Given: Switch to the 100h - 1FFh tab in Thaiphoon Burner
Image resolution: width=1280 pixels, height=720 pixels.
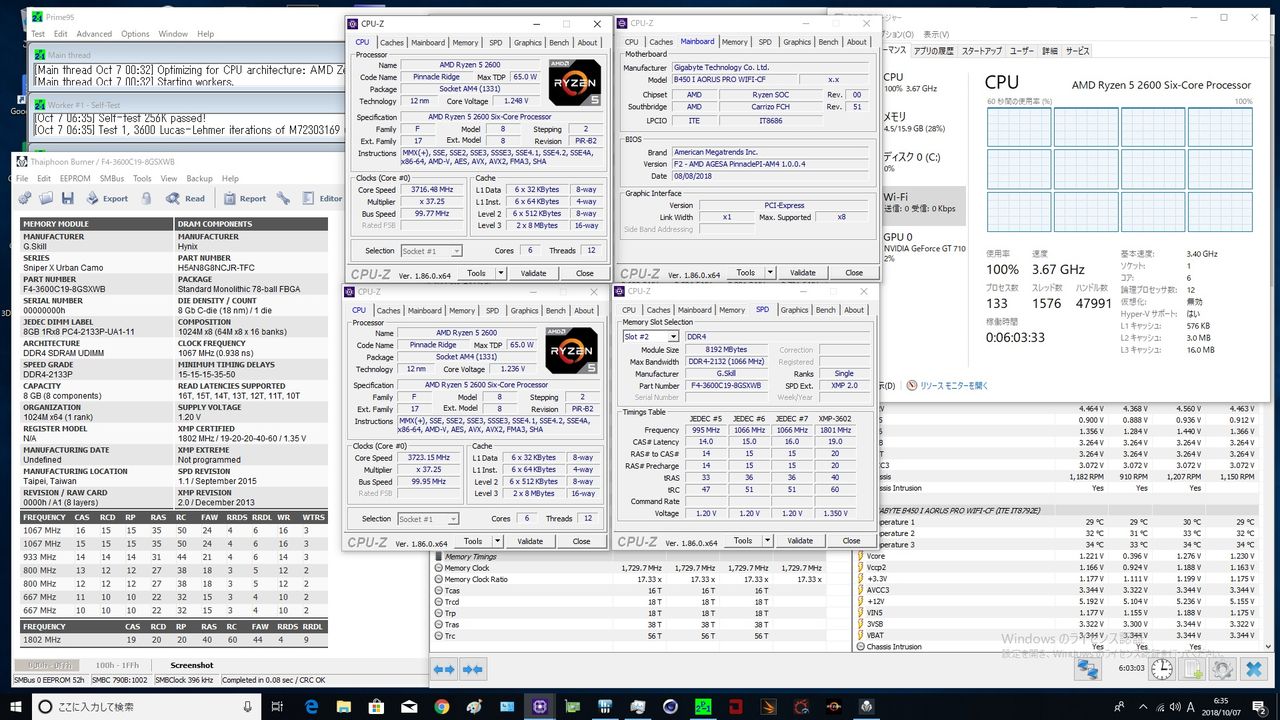Looking at the screenshot, I should pos(119,665).
